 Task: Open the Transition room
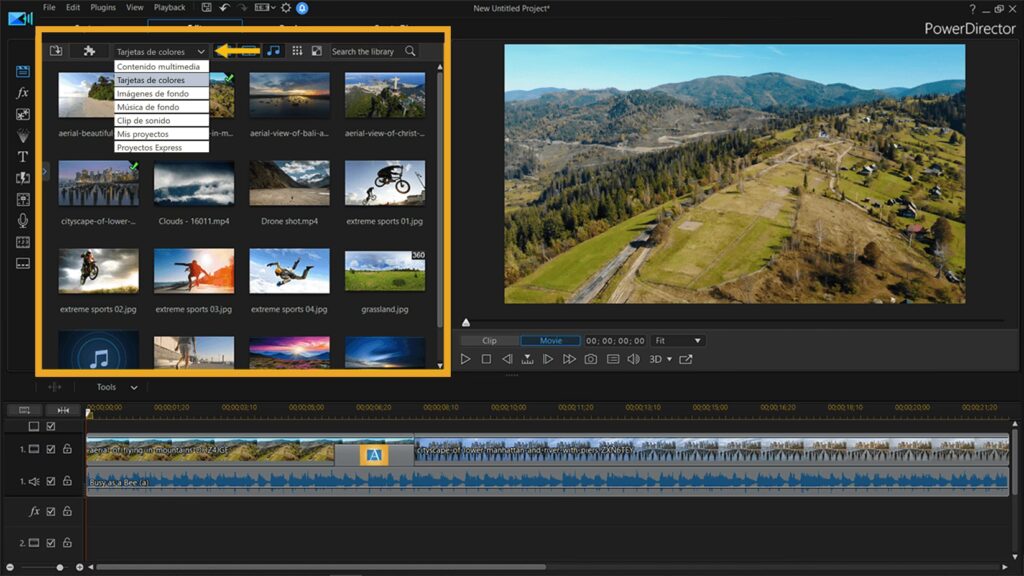click(x=22, y=178)
